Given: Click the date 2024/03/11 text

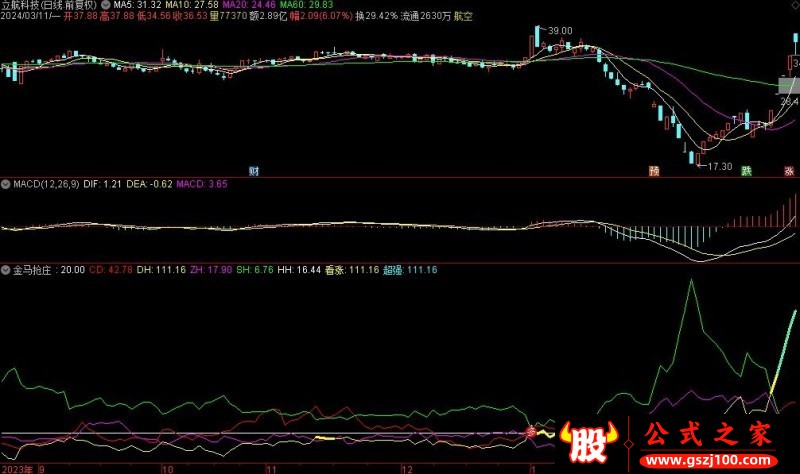Looking at the screenshot, I should (x=25, y=16).
